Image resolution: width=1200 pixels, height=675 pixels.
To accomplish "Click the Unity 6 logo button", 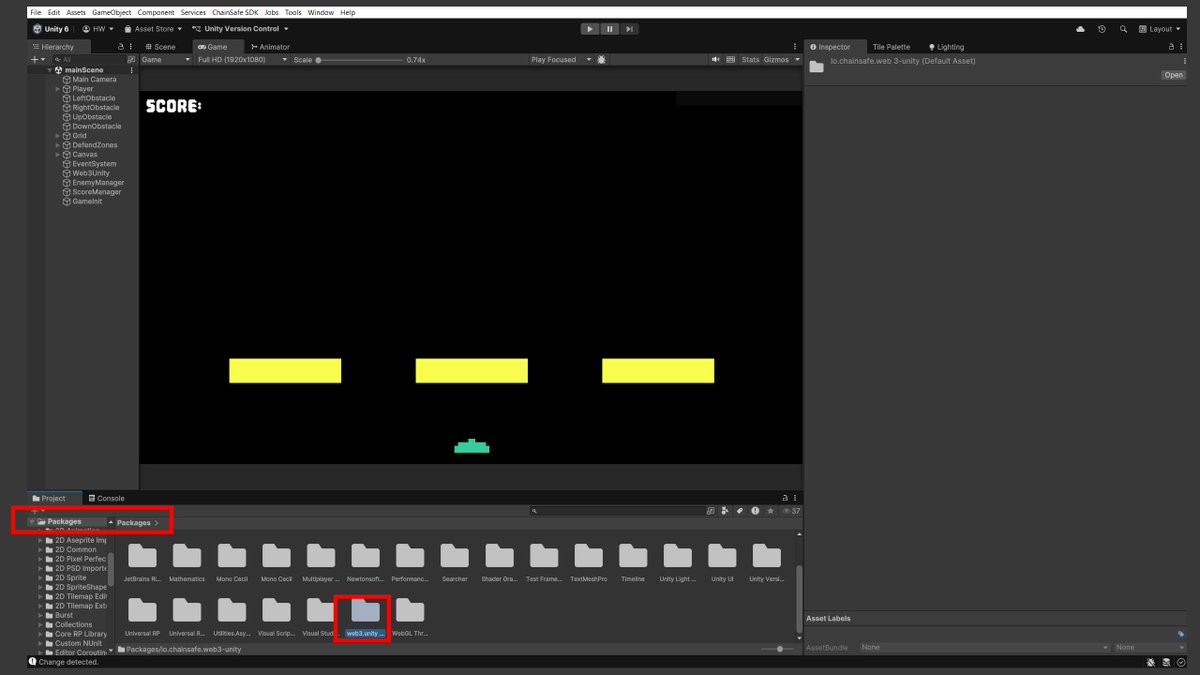I will coord(51,29).
